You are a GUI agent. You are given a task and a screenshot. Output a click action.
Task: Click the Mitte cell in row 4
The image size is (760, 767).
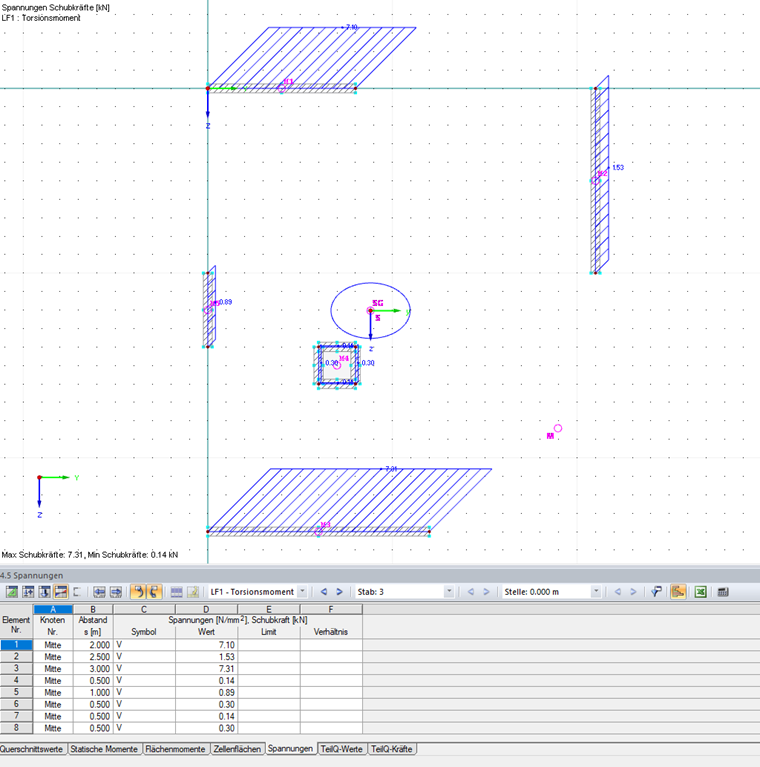pyautogui.click(x=53, y=680)
